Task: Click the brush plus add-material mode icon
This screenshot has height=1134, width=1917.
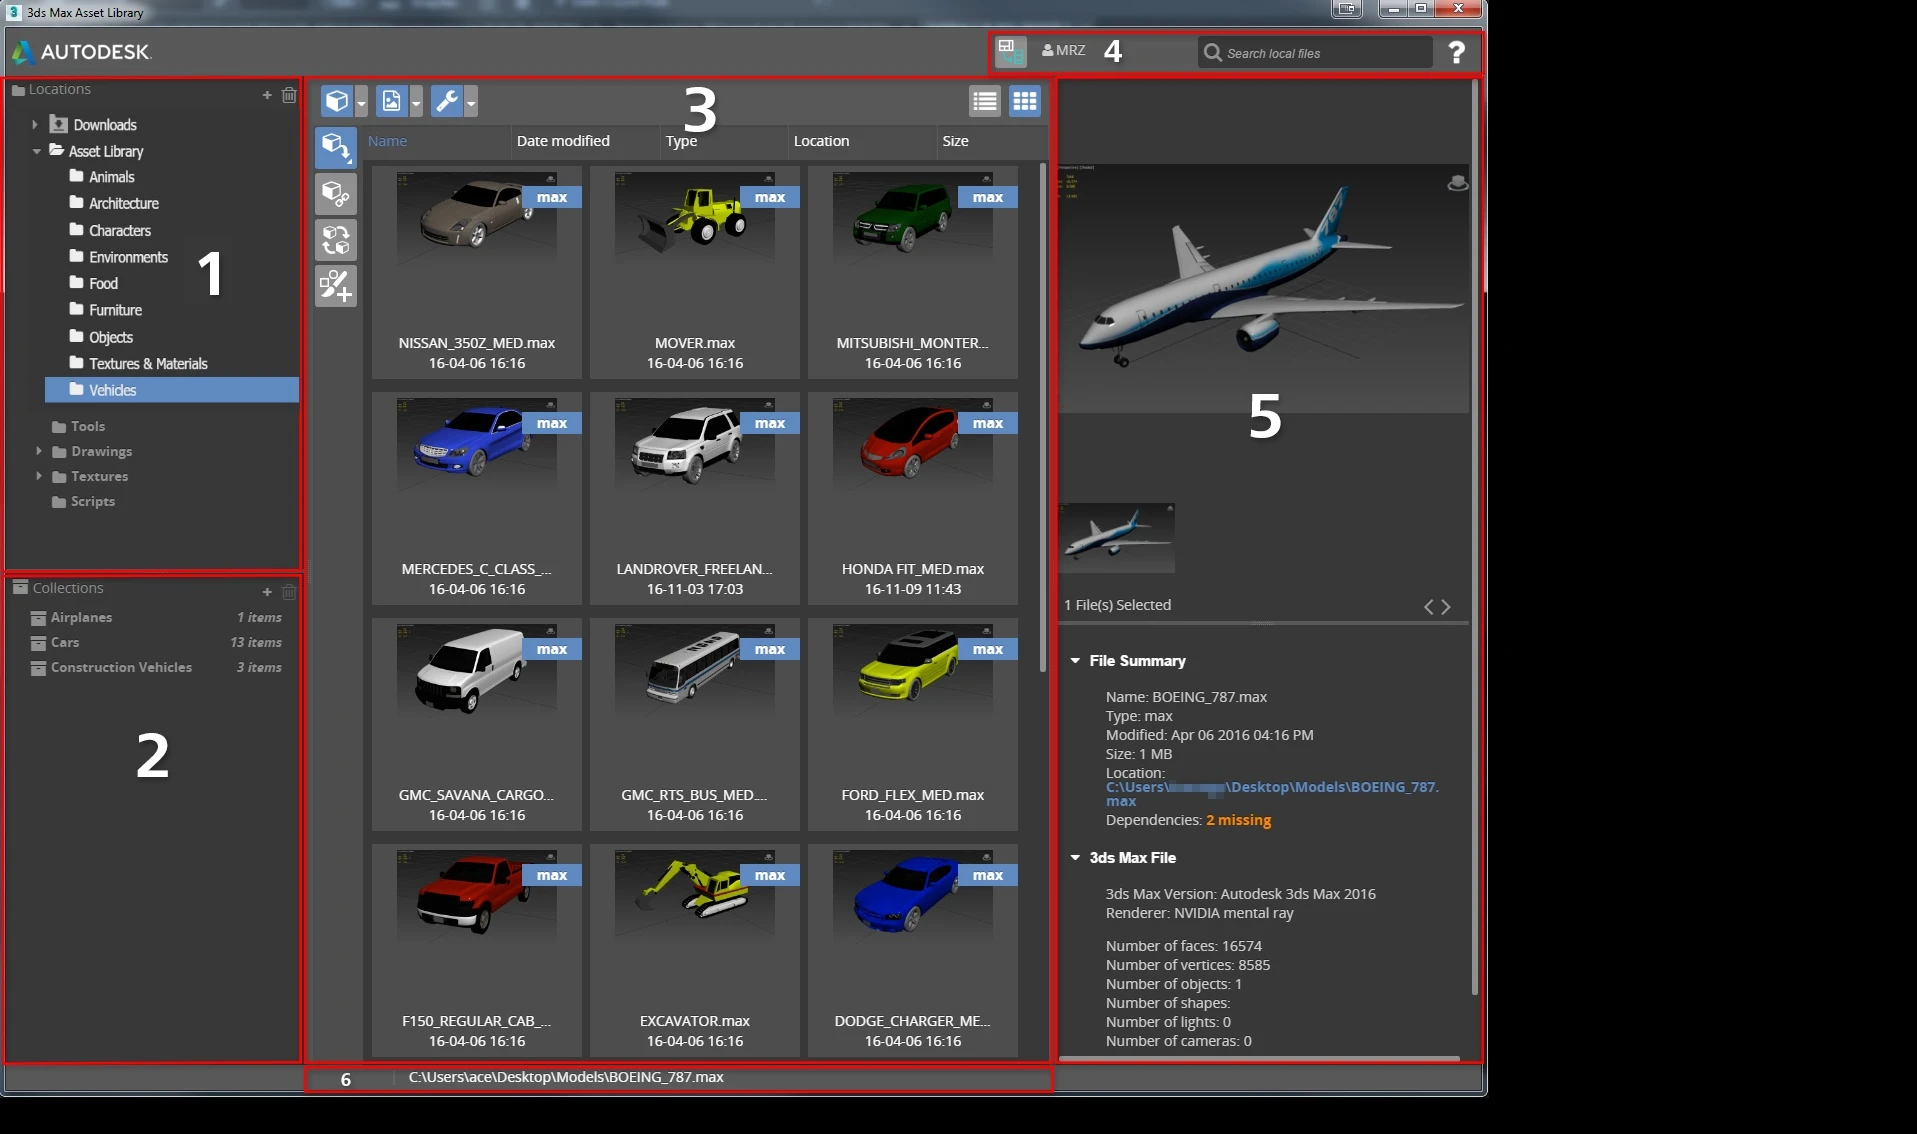Action: [x=336, y=286]
